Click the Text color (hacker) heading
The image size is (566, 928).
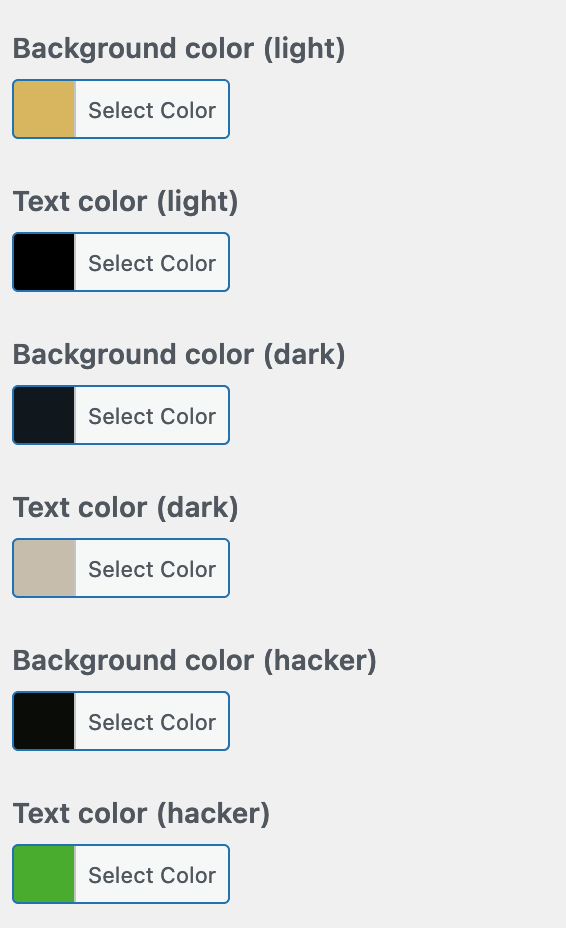click(142, 813)
